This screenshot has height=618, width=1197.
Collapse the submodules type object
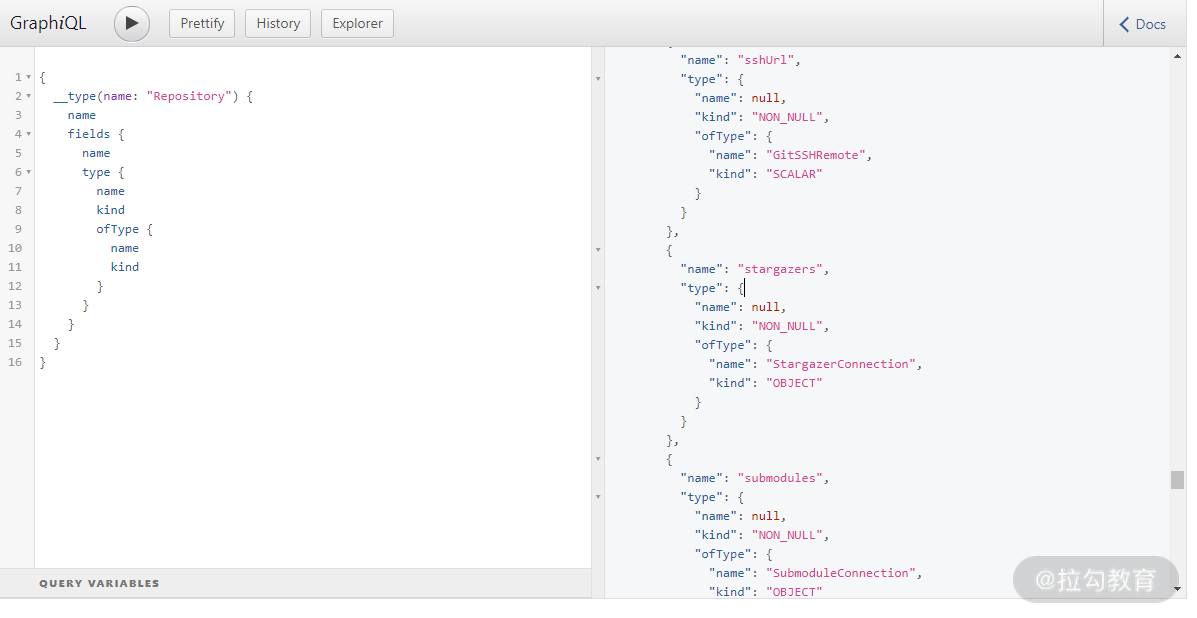[598, 497]
